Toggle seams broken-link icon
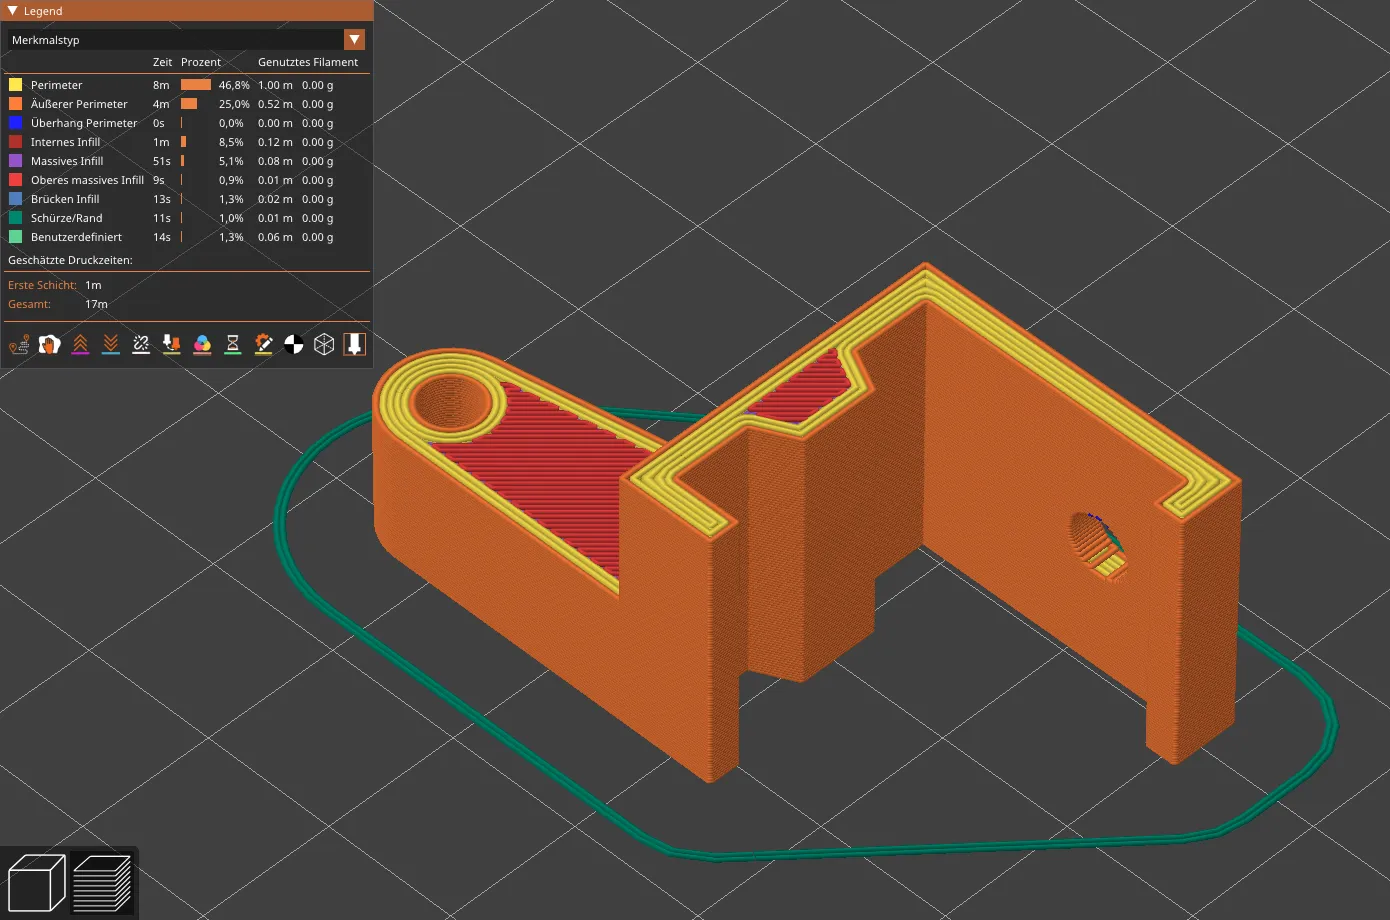 141,345
